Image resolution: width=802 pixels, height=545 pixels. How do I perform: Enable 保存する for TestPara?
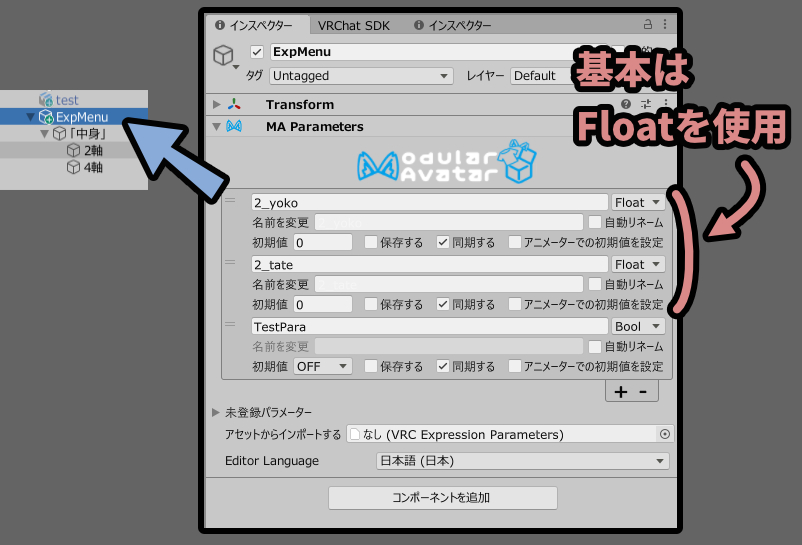point(370,366)
